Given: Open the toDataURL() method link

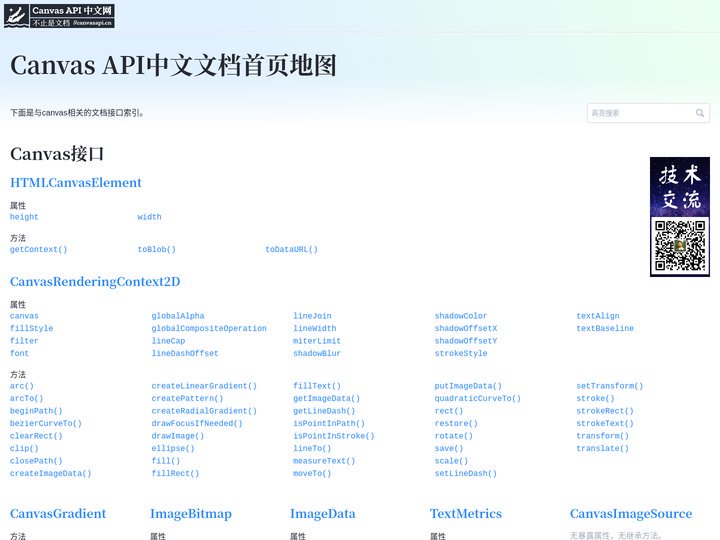Looking at the screenshot, I should point(292,249).
